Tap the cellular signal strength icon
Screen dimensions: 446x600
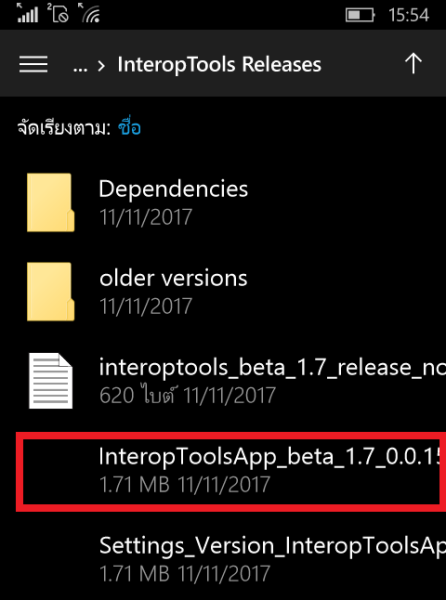pos(28,13)
